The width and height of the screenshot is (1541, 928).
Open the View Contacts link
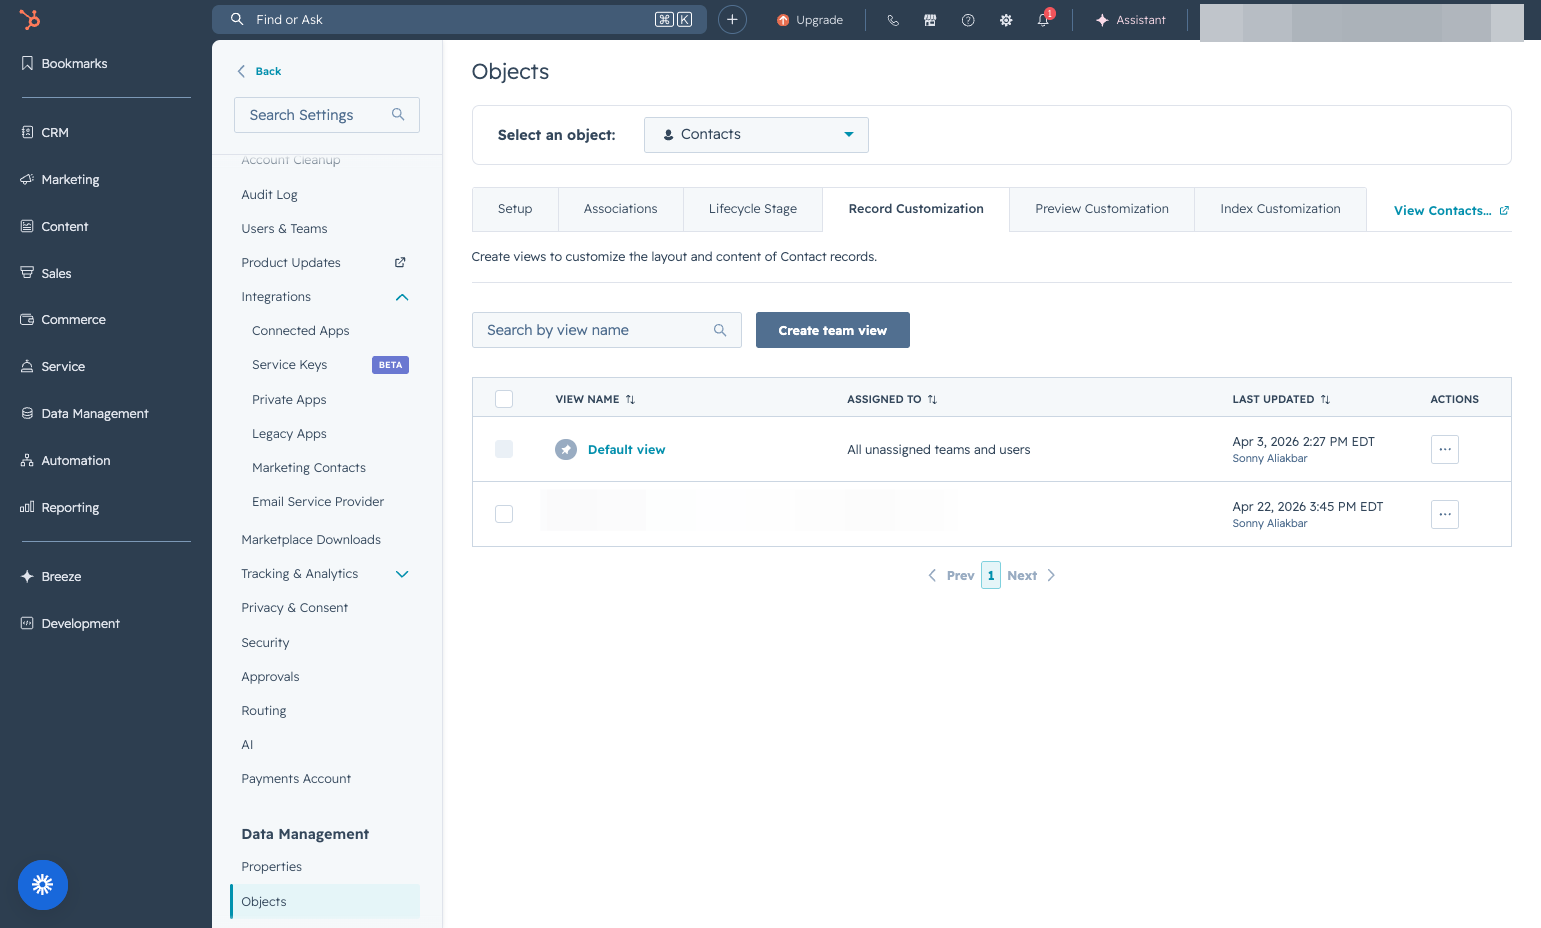click(x=1451, y=210)
